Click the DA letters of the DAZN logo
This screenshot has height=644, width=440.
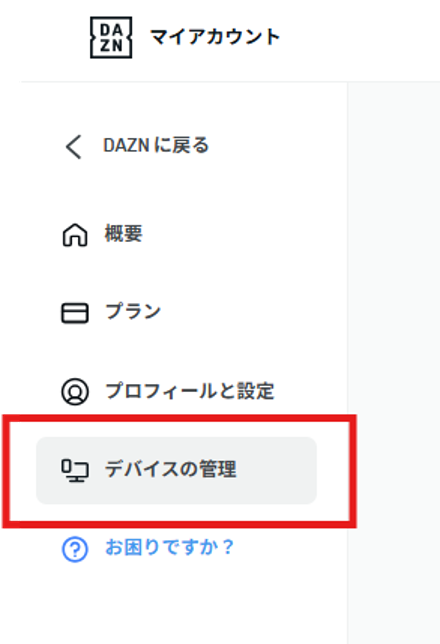pos(111,30)
